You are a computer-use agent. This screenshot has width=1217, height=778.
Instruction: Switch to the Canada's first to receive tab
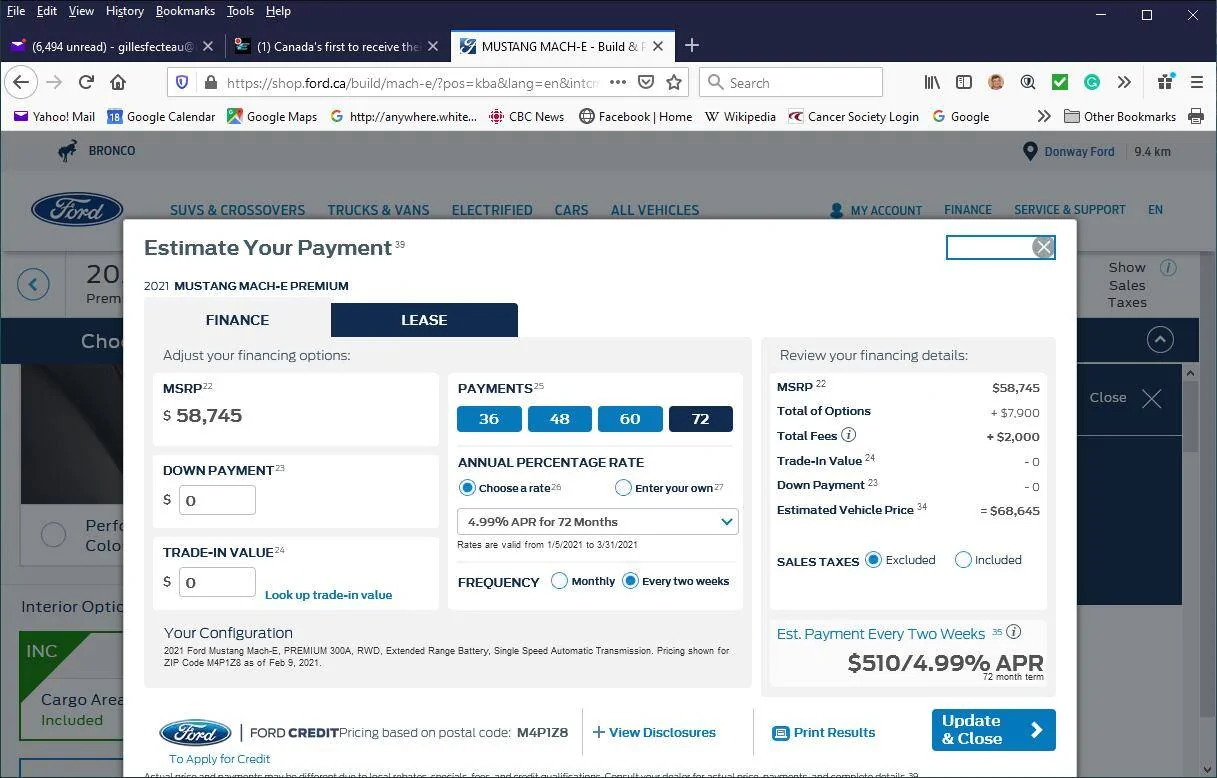[x=337, y=46]
